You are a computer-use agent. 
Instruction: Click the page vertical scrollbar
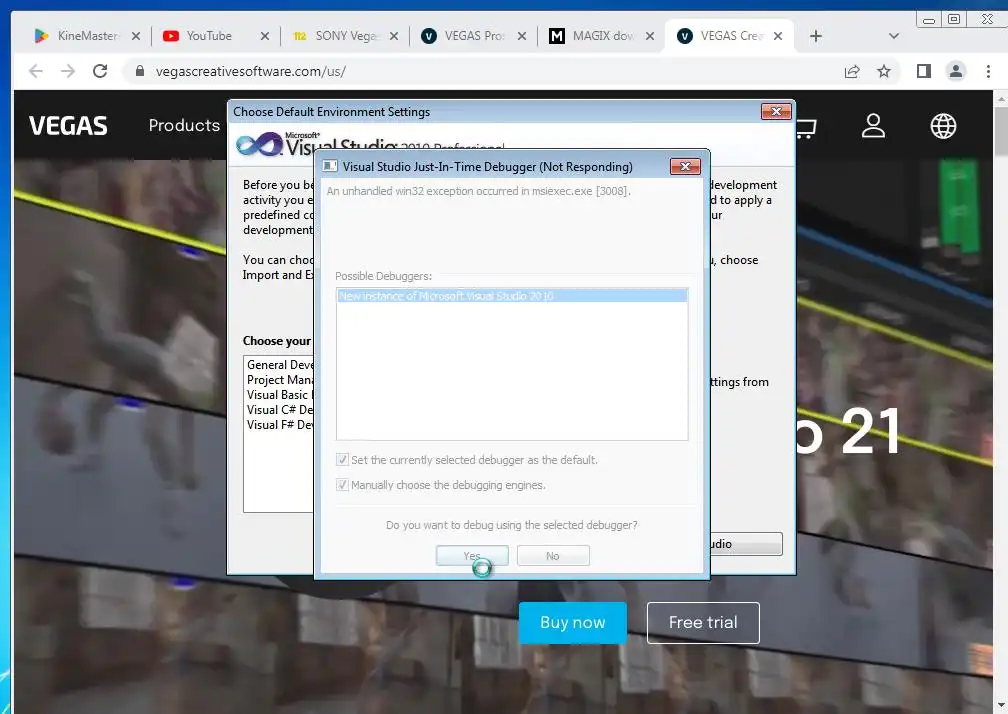[x=1000, y=132]
